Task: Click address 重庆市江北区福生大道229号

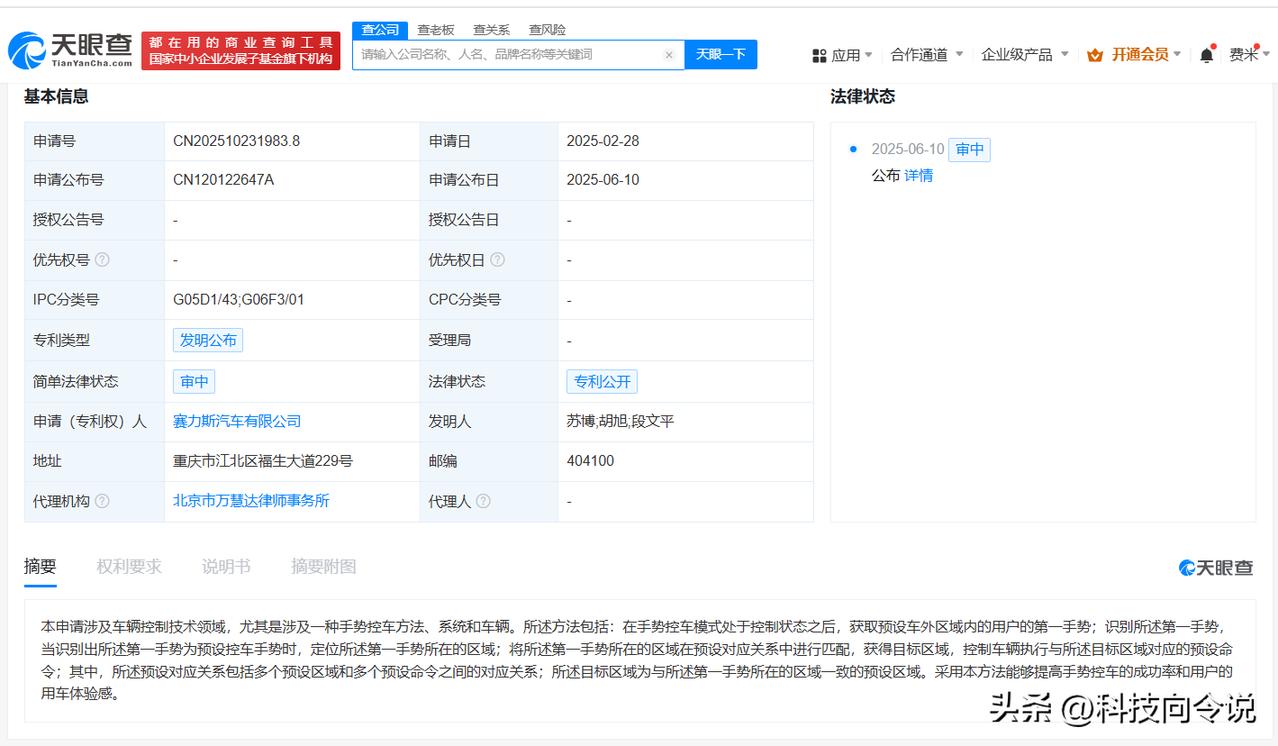Action: [x=263, y=461]
